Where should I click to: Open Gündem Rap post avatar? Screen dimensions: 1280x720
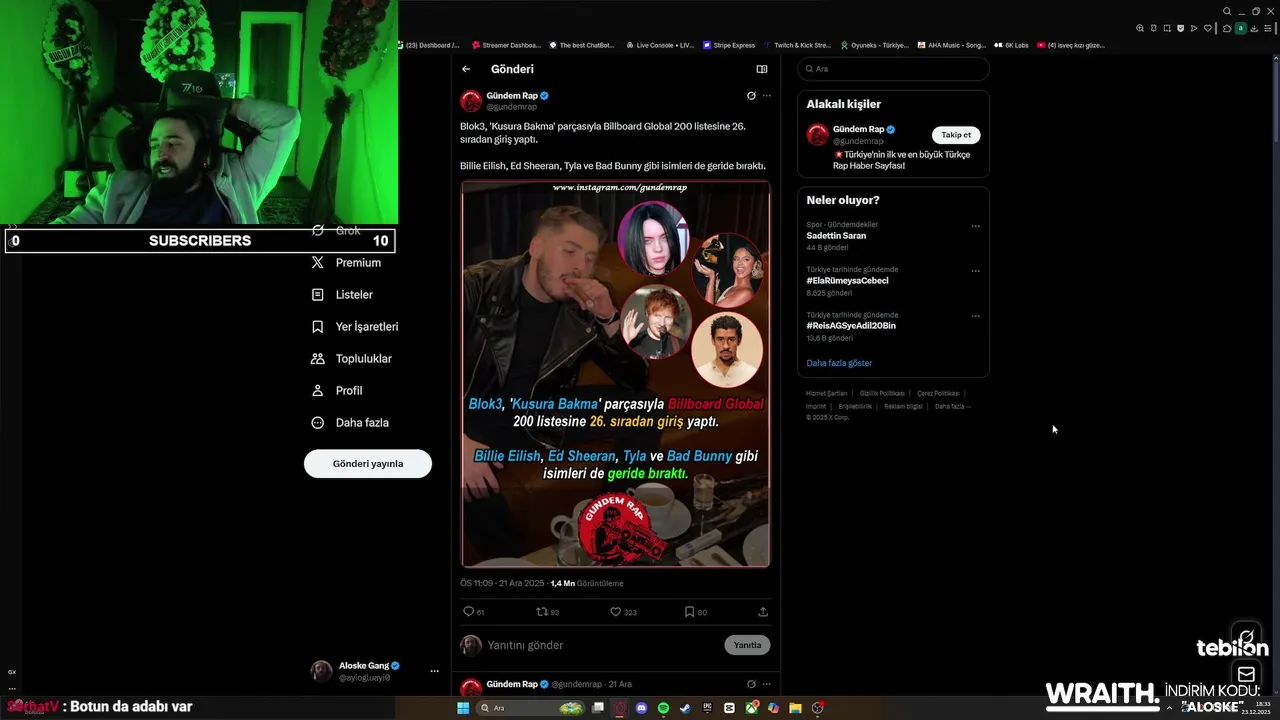471,101
